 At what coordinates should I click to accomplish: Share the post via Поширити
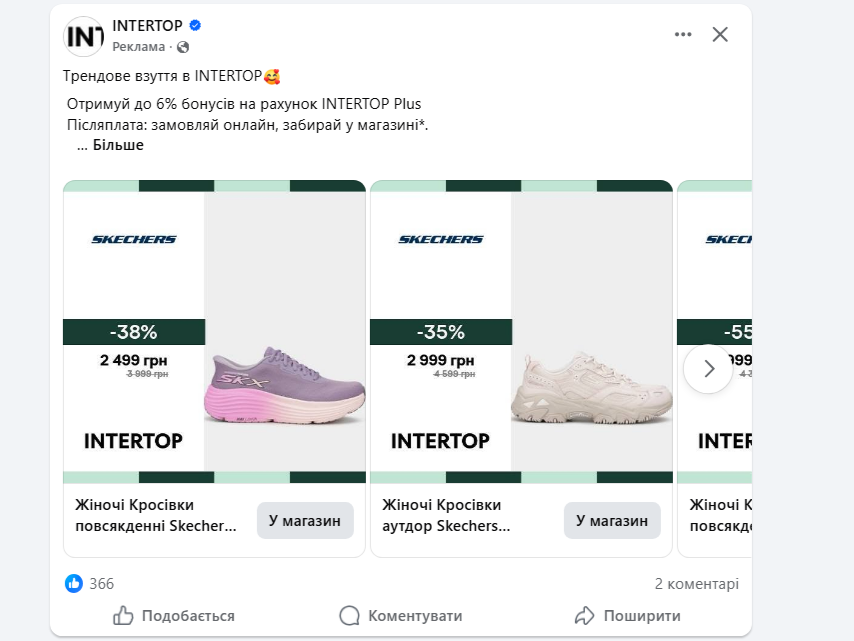tap(627, 616)
